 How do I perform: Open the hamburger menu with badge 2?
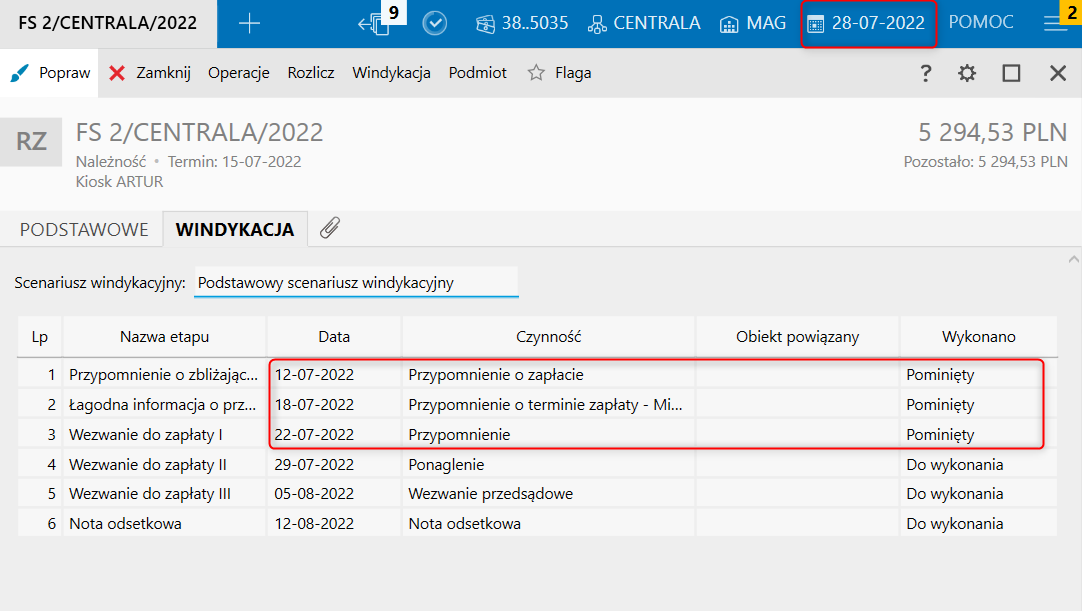tap(1058, 22)
